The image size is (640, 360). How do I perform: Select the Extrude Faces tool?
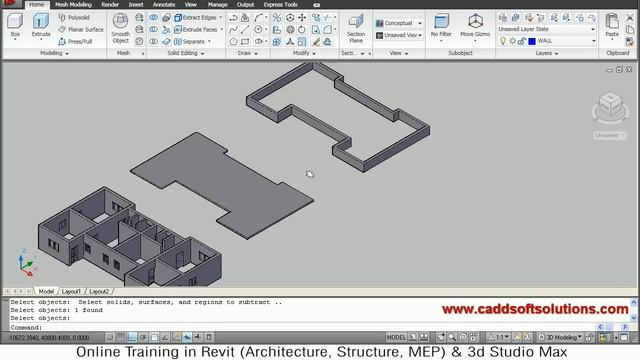pos(196,29)
